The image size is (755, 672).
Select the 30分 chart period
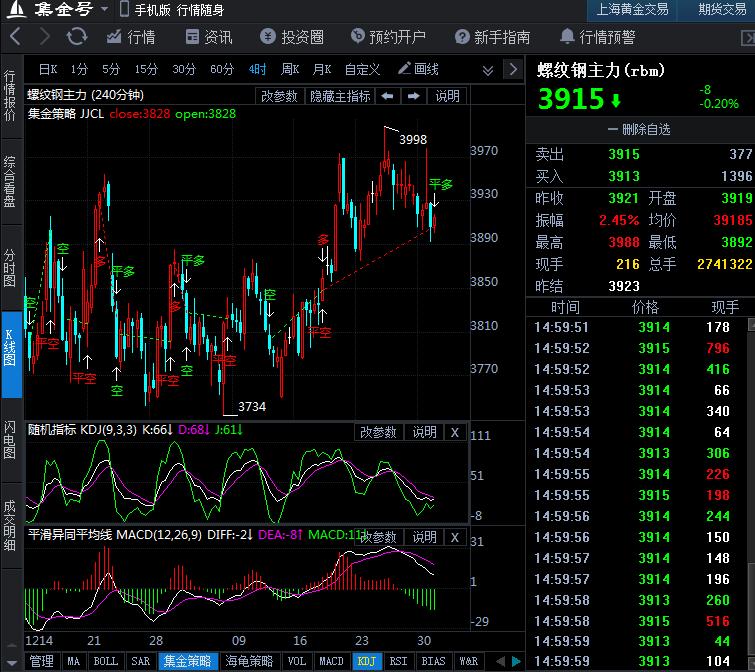point(184,69)
